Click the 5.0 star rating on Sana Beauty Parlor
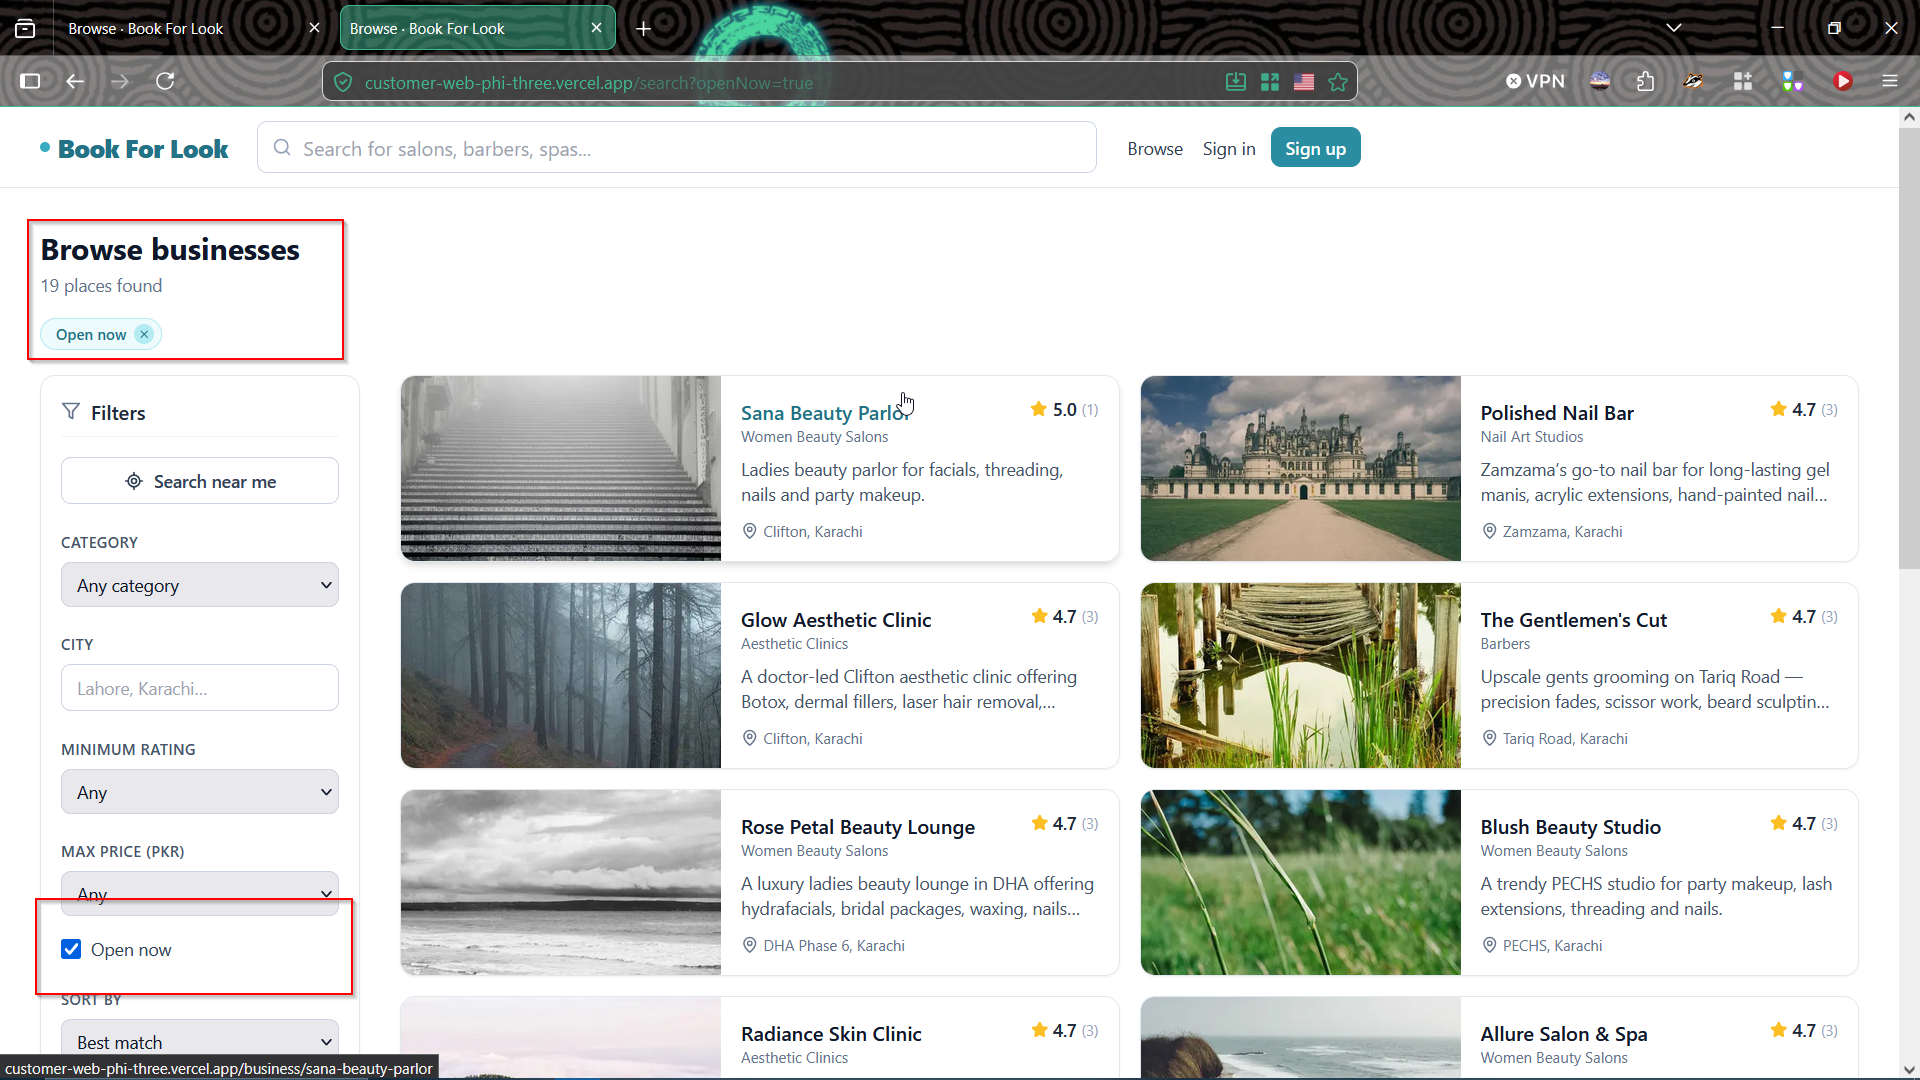 1064,409
